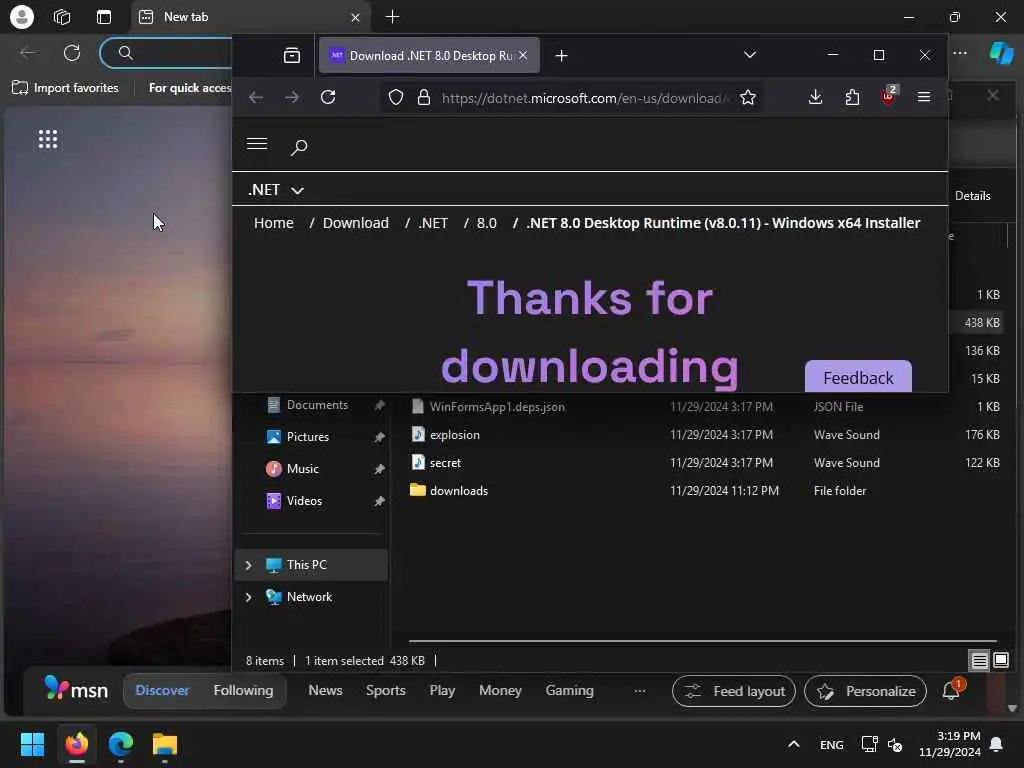The image size is (1024, 768).
Task: Select the Discover feed tab
Action: coord(162,690)
